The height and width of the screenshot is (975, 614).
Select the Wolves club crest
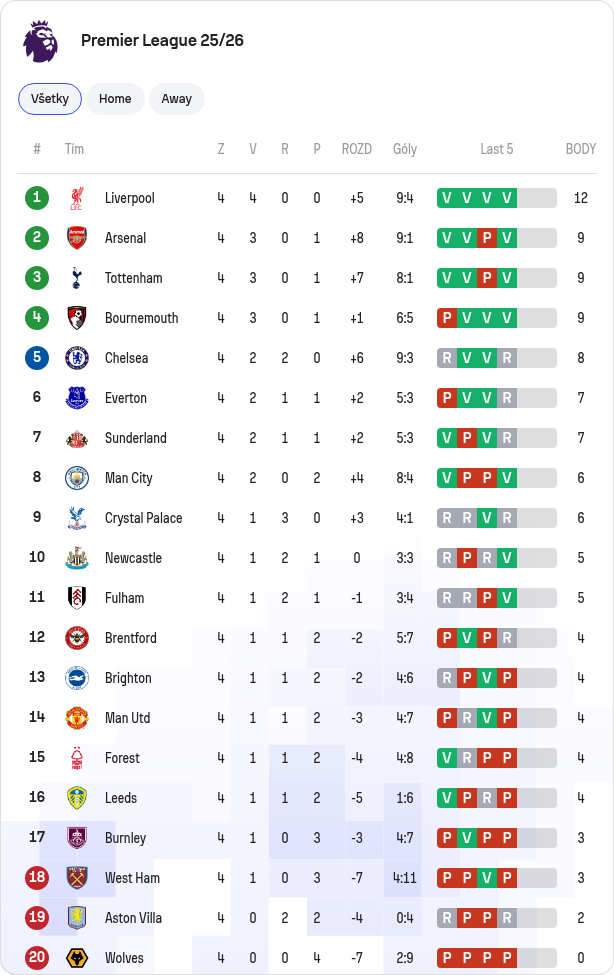[77, 958]
